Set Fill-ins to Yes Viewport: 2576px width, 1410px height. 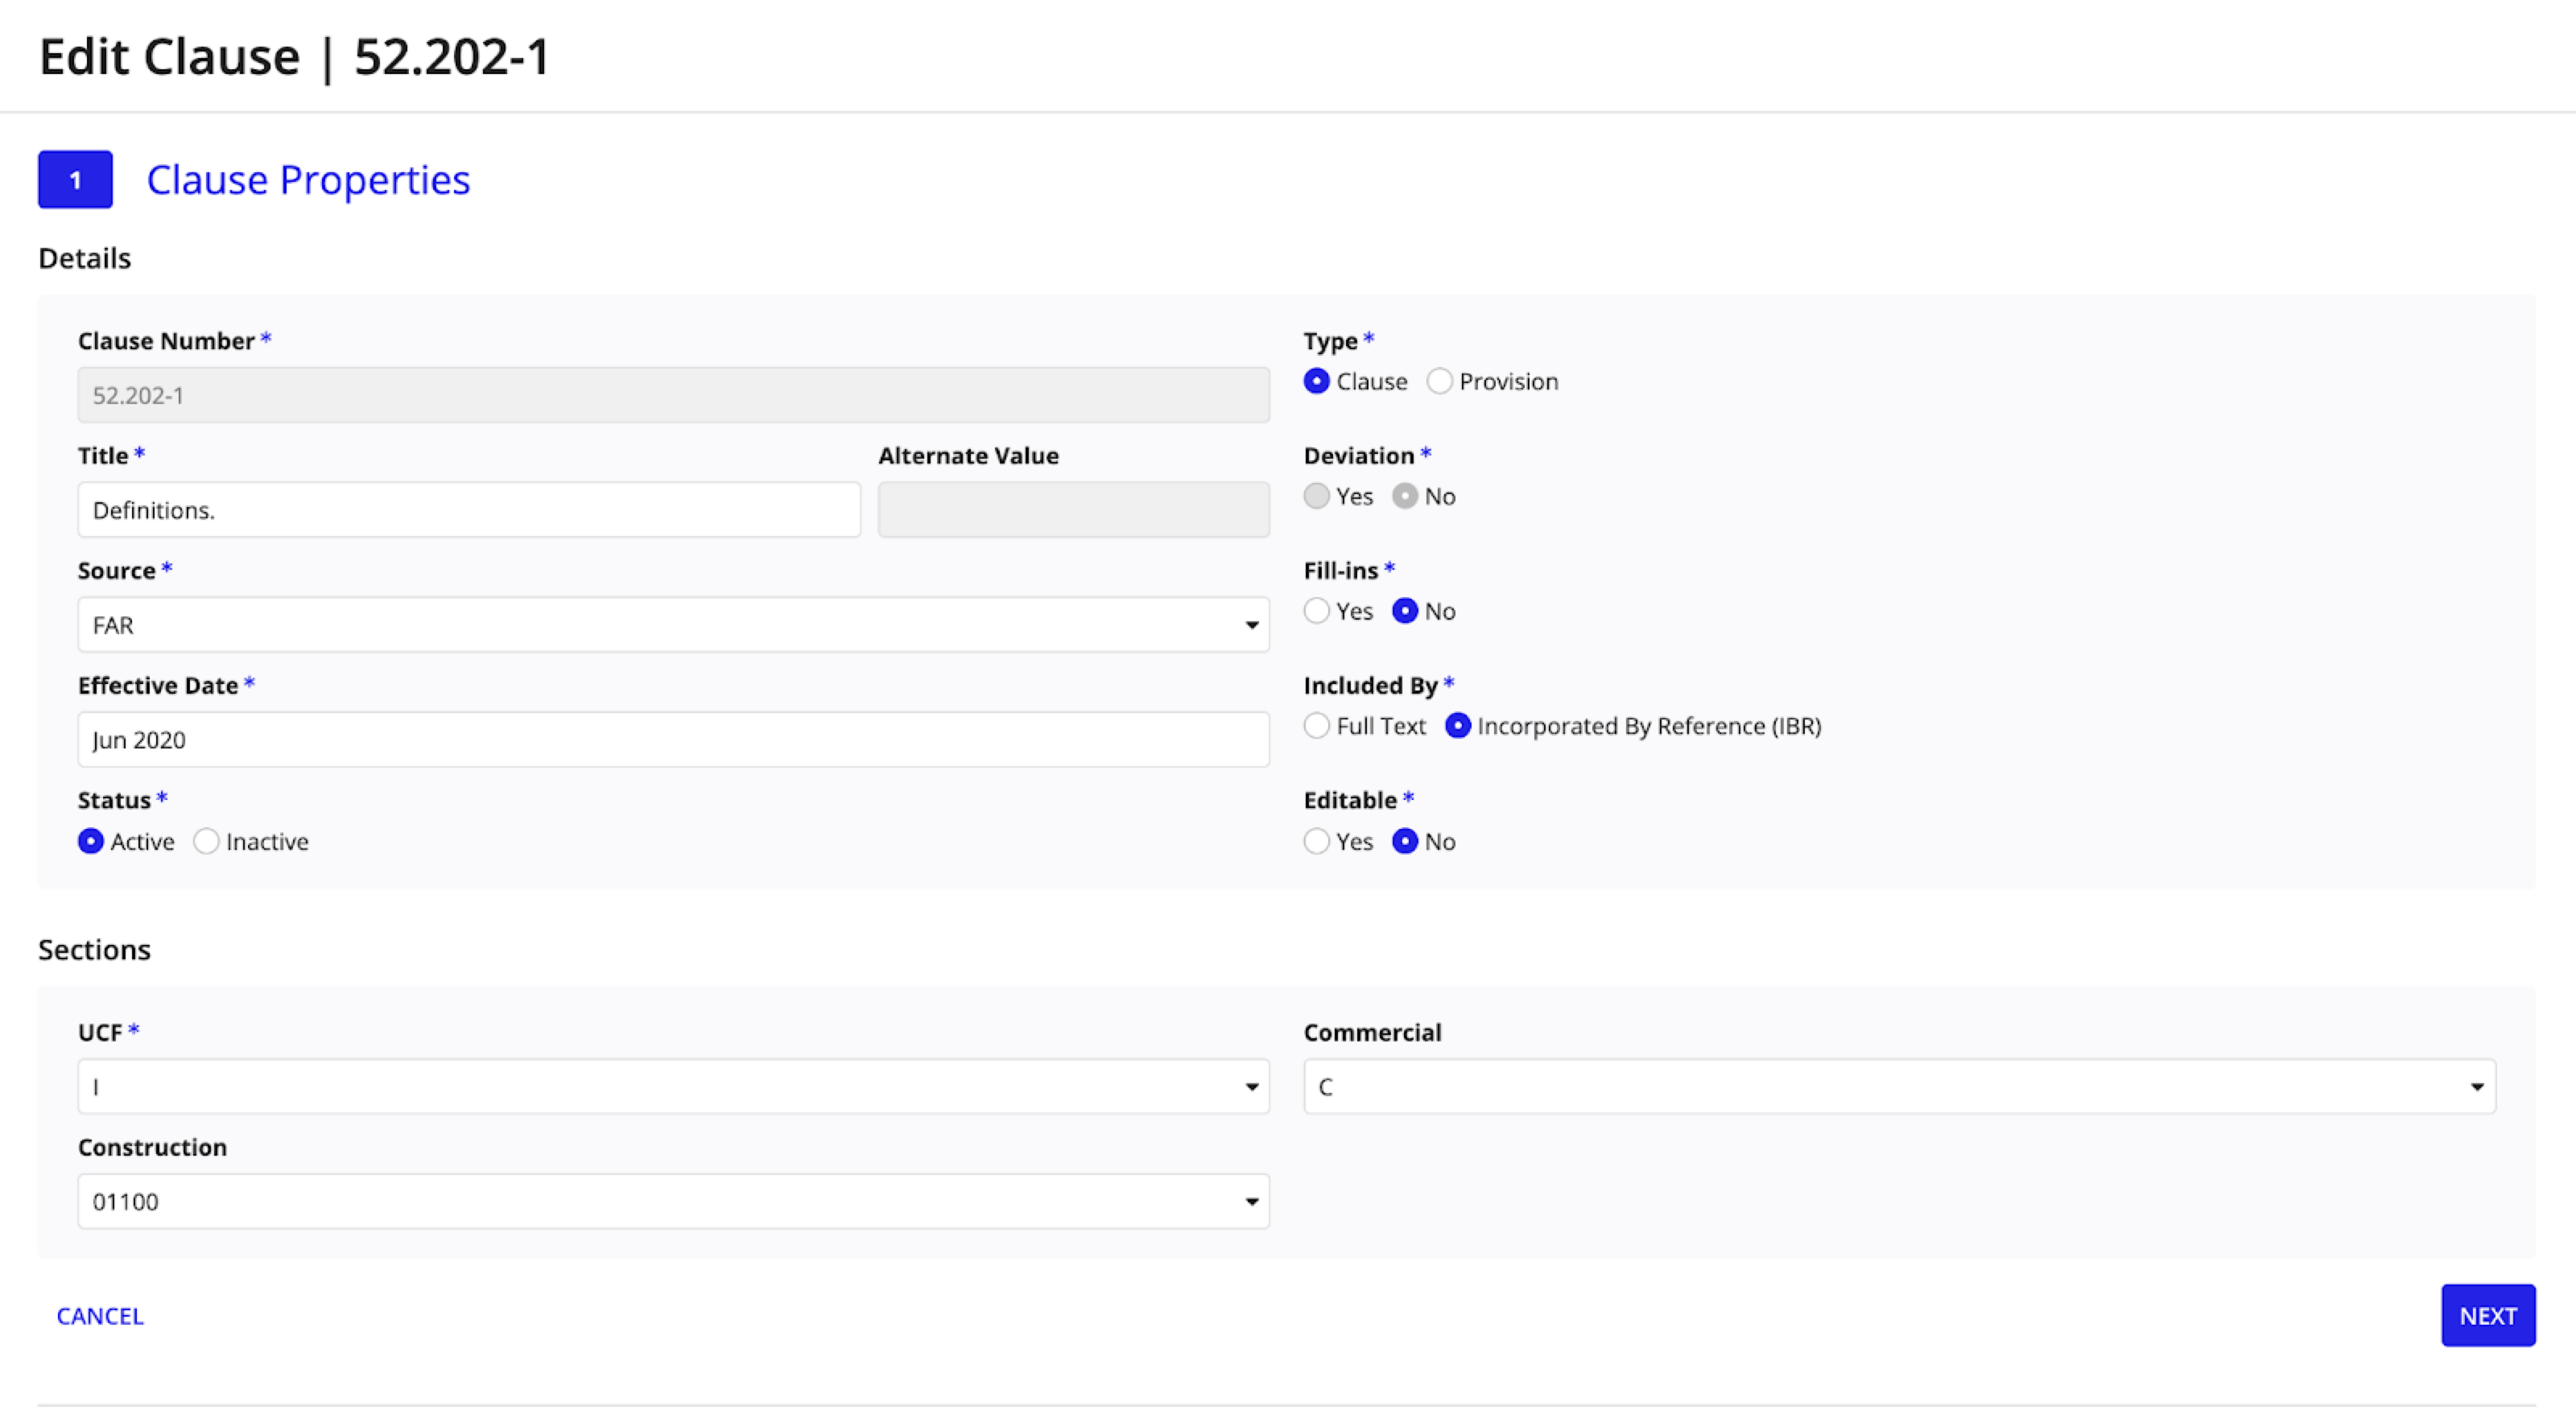point(1316,611)
